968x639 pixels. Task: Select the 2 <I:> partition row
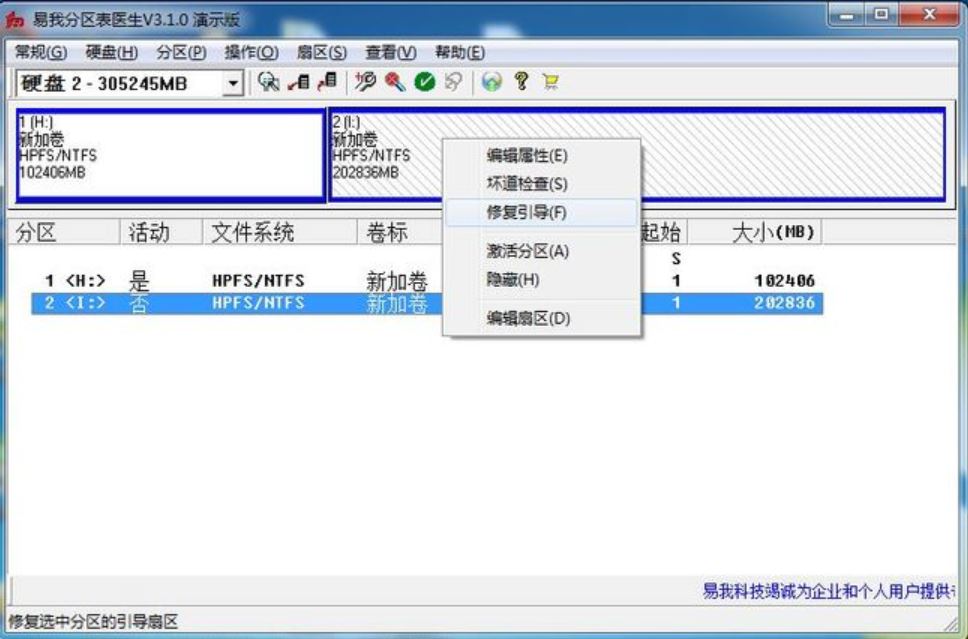pos(427,303)
